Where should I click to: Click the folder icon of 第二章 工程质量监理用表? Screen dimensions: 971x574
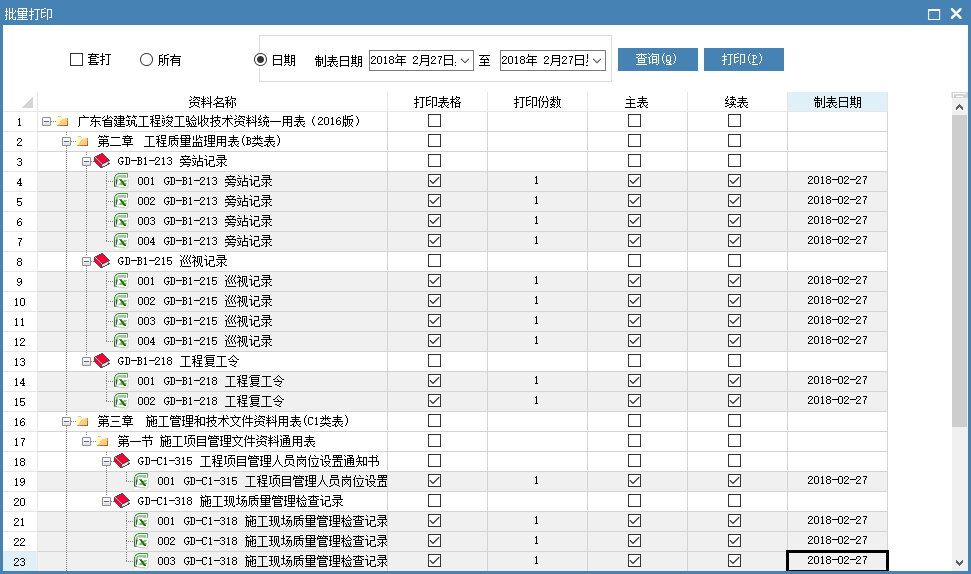coord(82,141)
